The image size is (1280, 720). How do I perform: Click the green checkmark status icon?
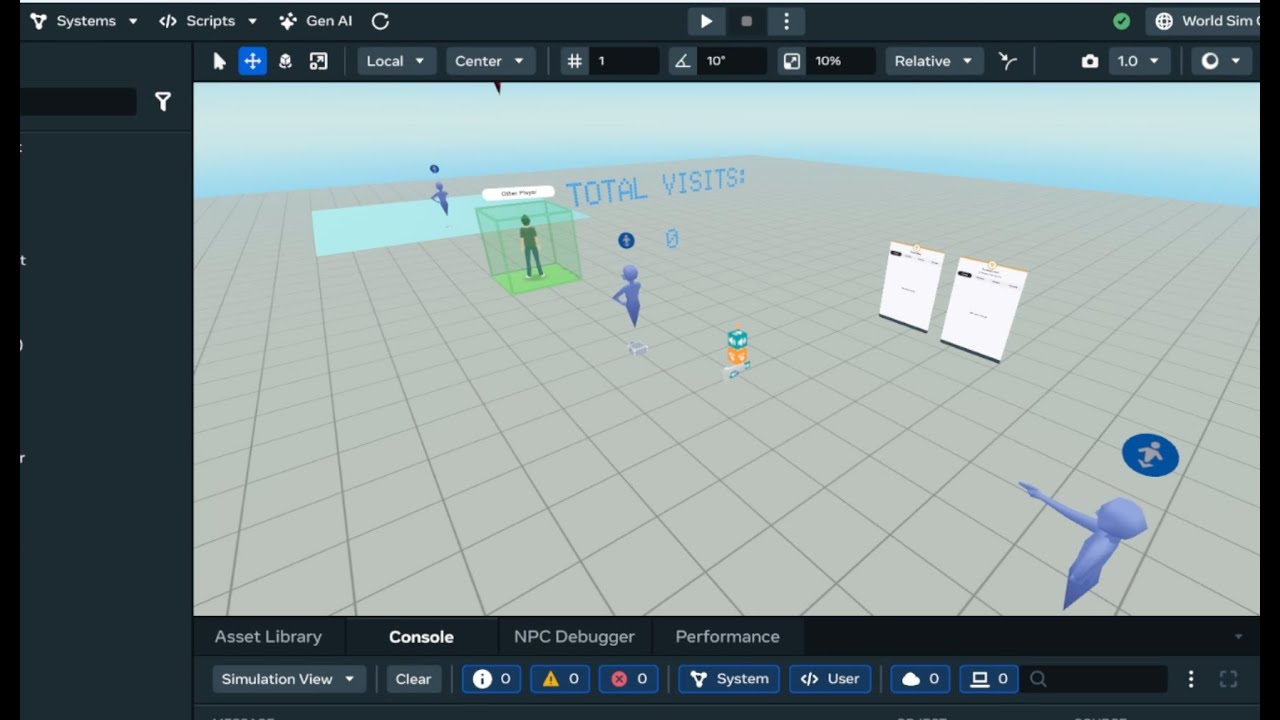pyautogui.click(x=1122, y=21)
